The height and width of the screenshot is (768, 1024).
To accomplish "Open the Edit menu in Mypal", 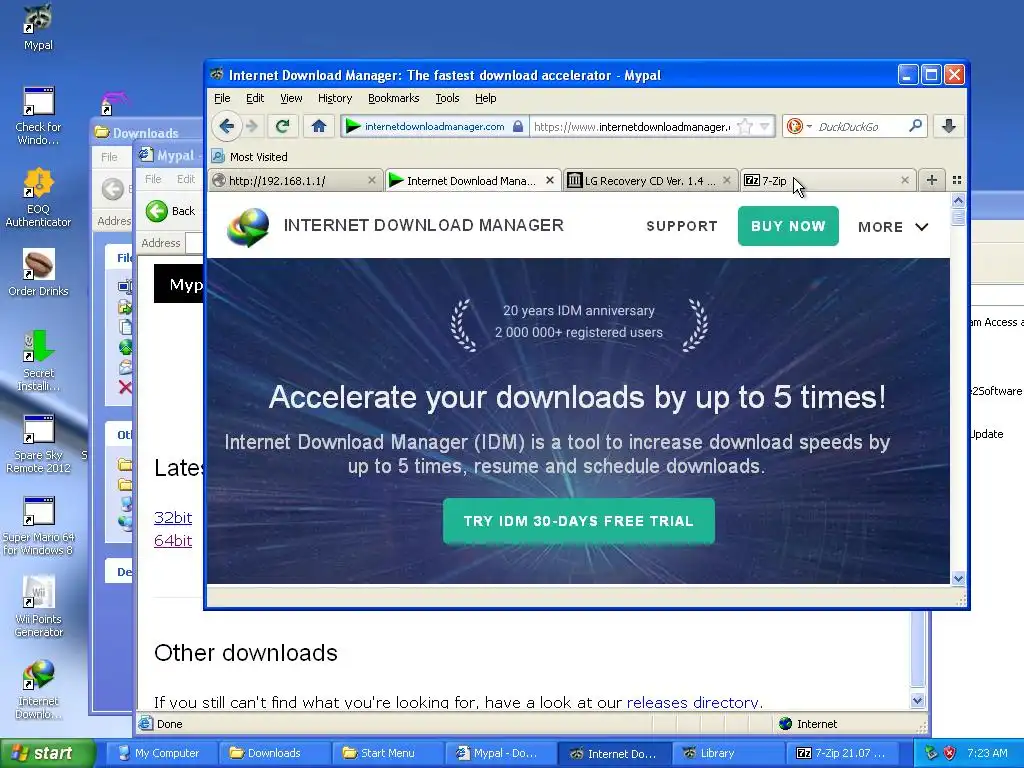I will 255,98.
